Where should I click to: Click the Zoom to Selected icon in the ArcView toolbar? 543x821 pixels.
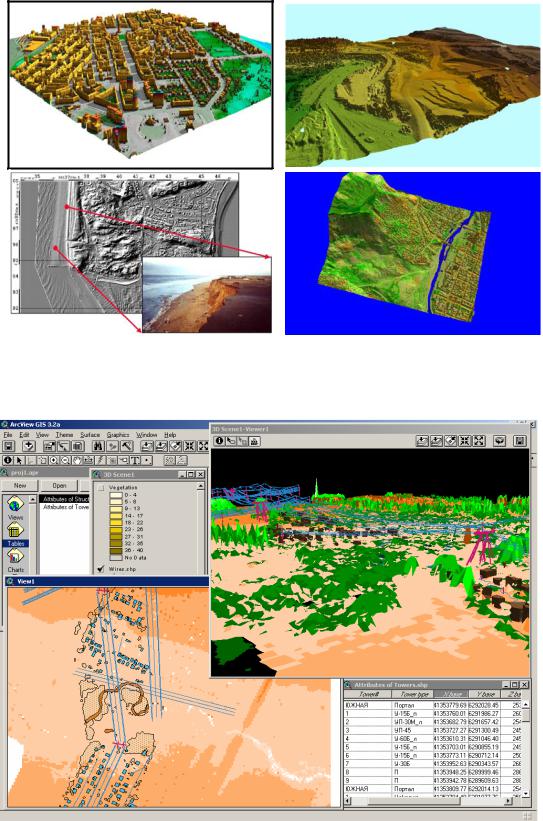click(176, 446)
